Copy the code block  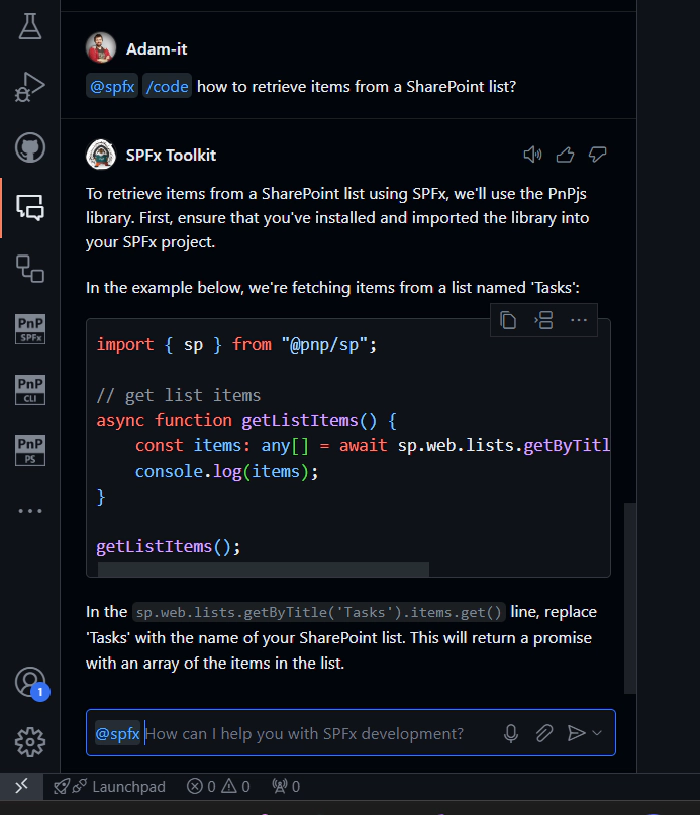pos(508,320)
